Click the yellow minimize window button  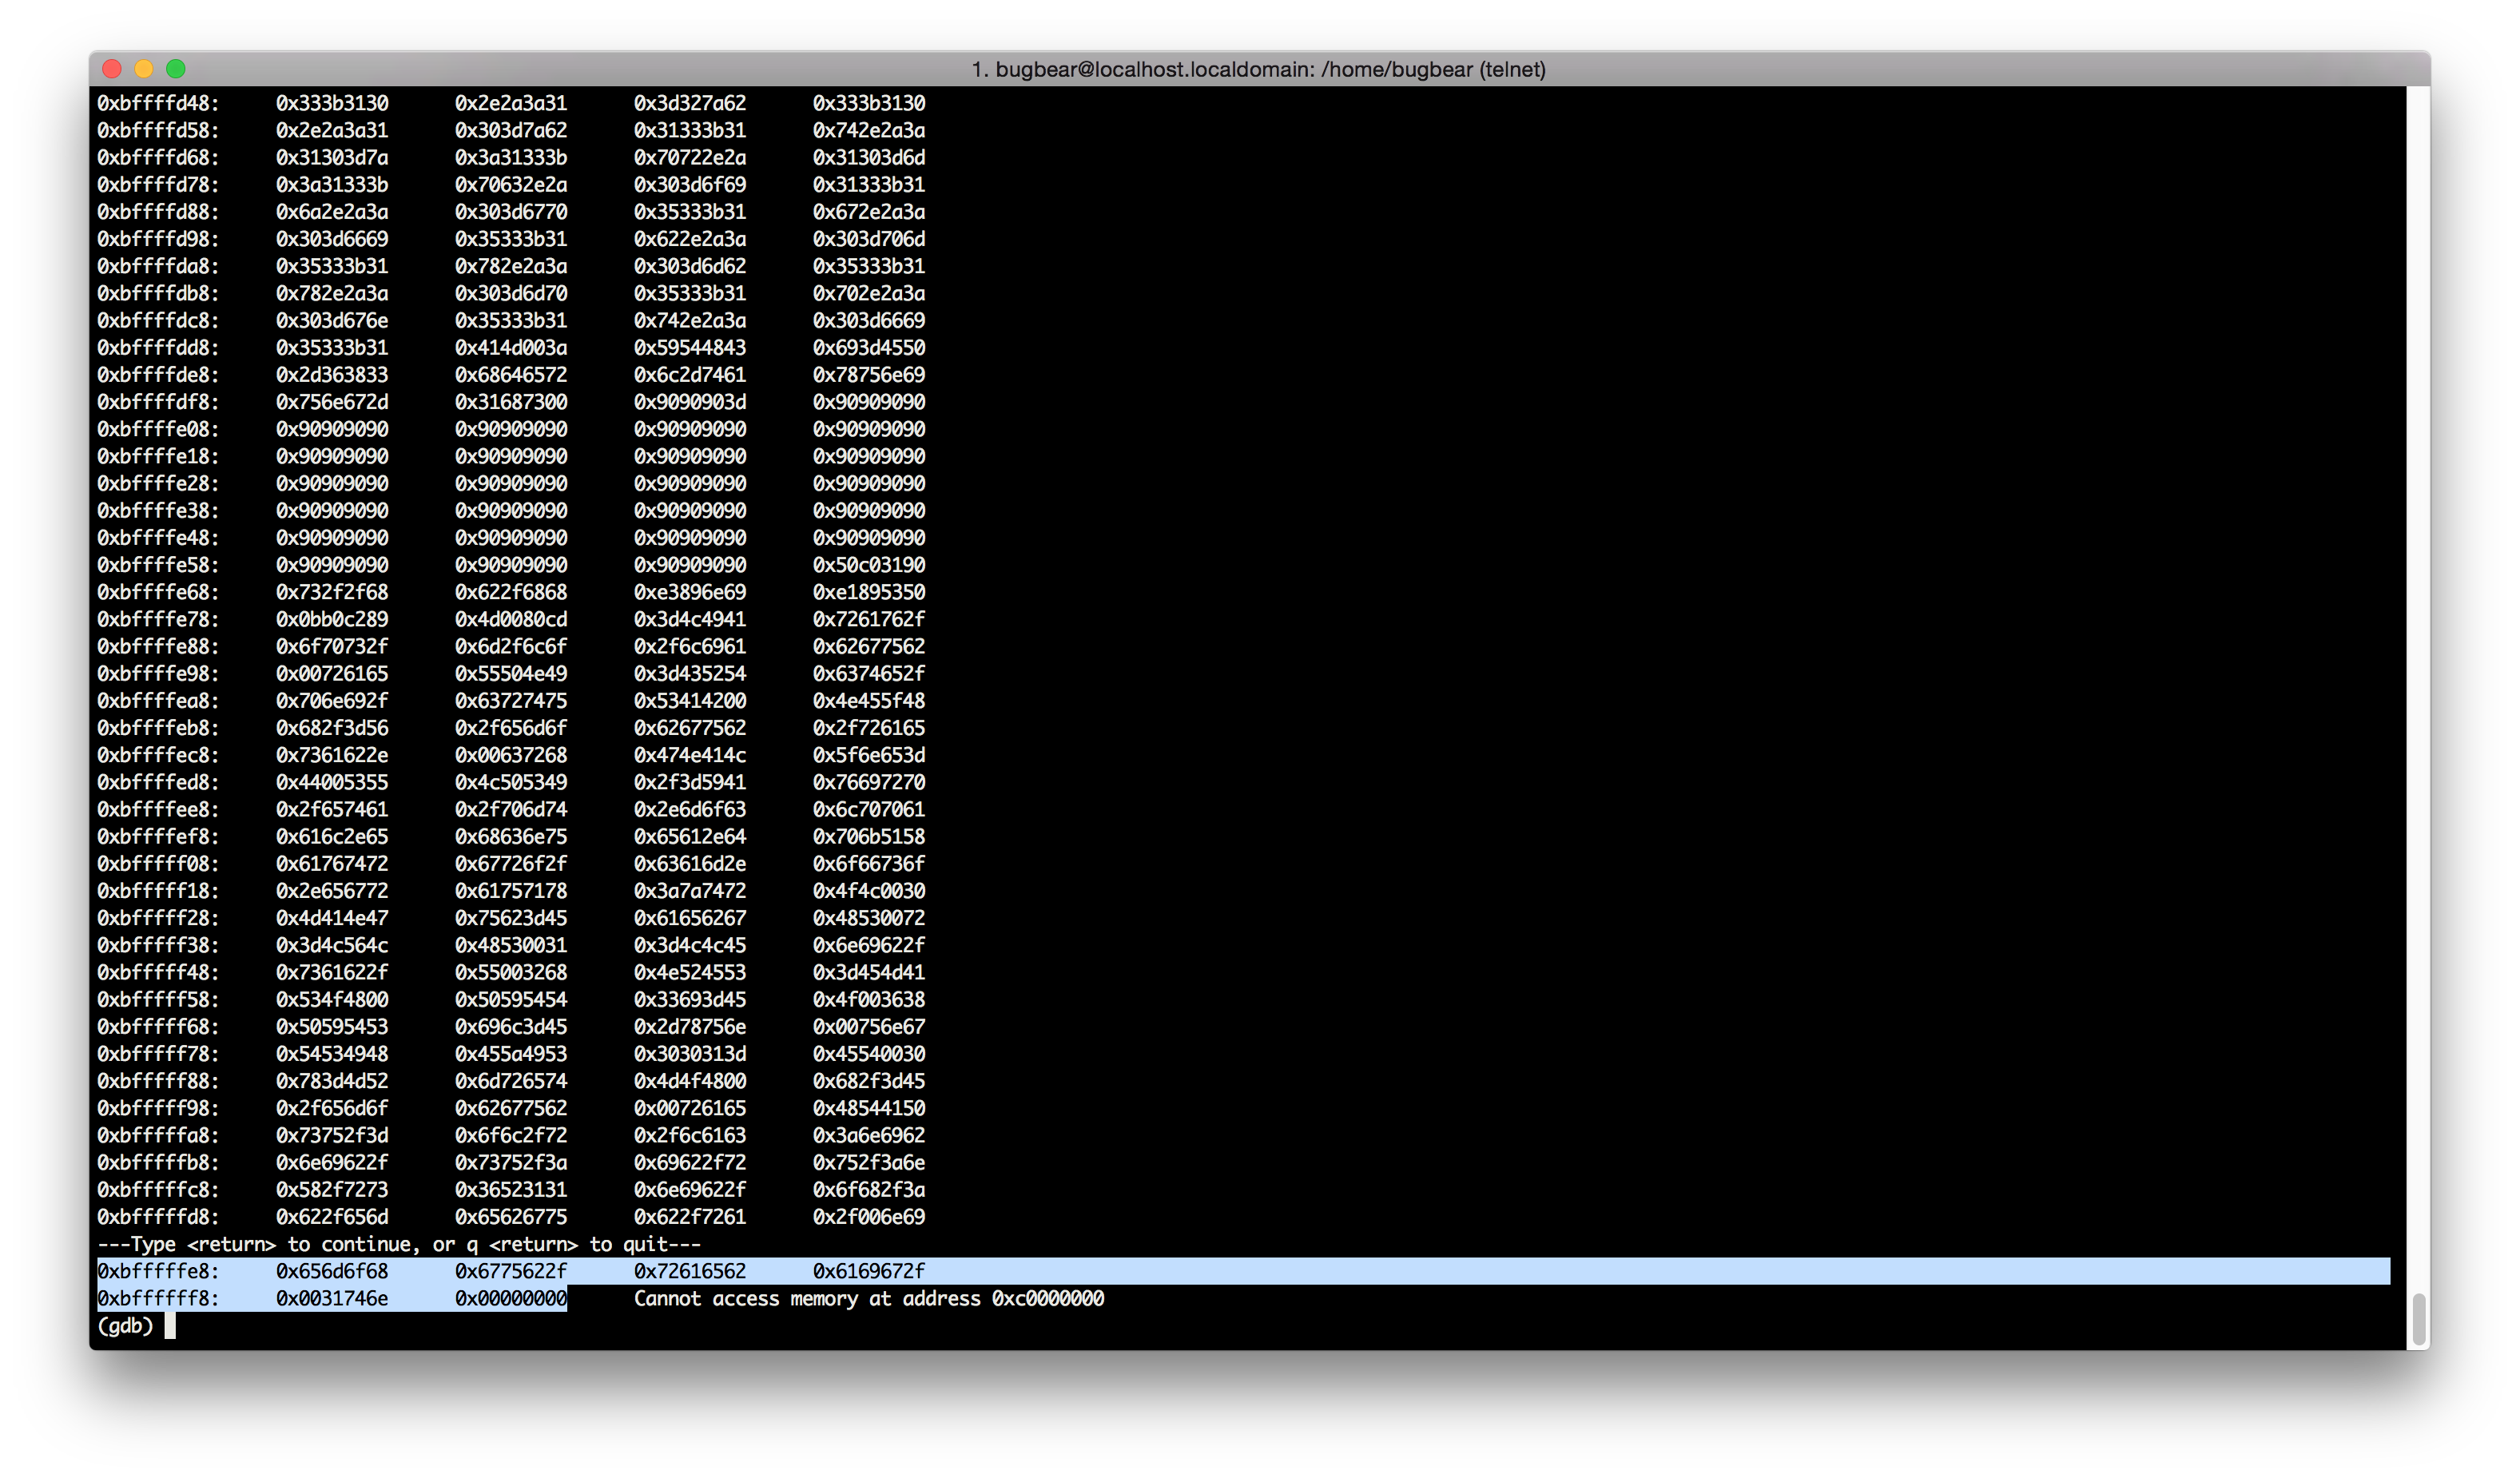point(144,69)
